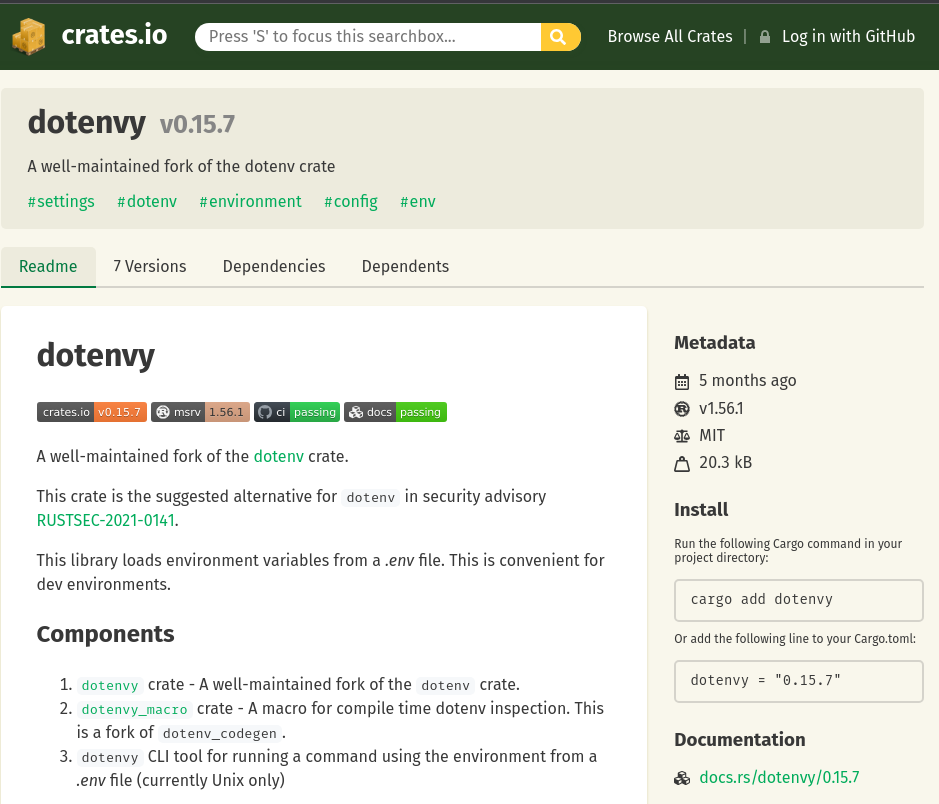
Task: Copy the cargo add dotenvy command
Action: coord(798,600)
